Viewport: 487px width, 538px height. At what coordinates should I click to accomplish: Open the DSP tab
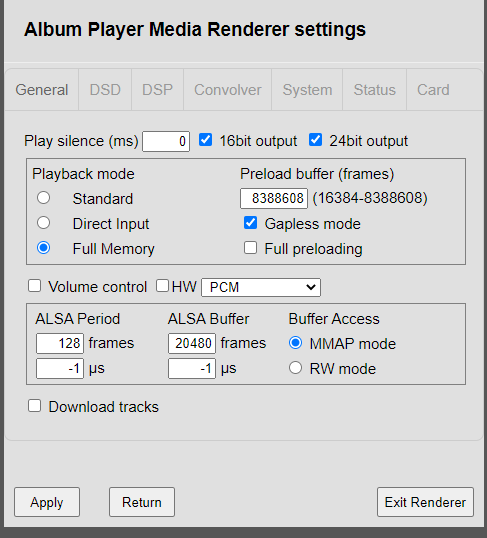pos(158,90)
